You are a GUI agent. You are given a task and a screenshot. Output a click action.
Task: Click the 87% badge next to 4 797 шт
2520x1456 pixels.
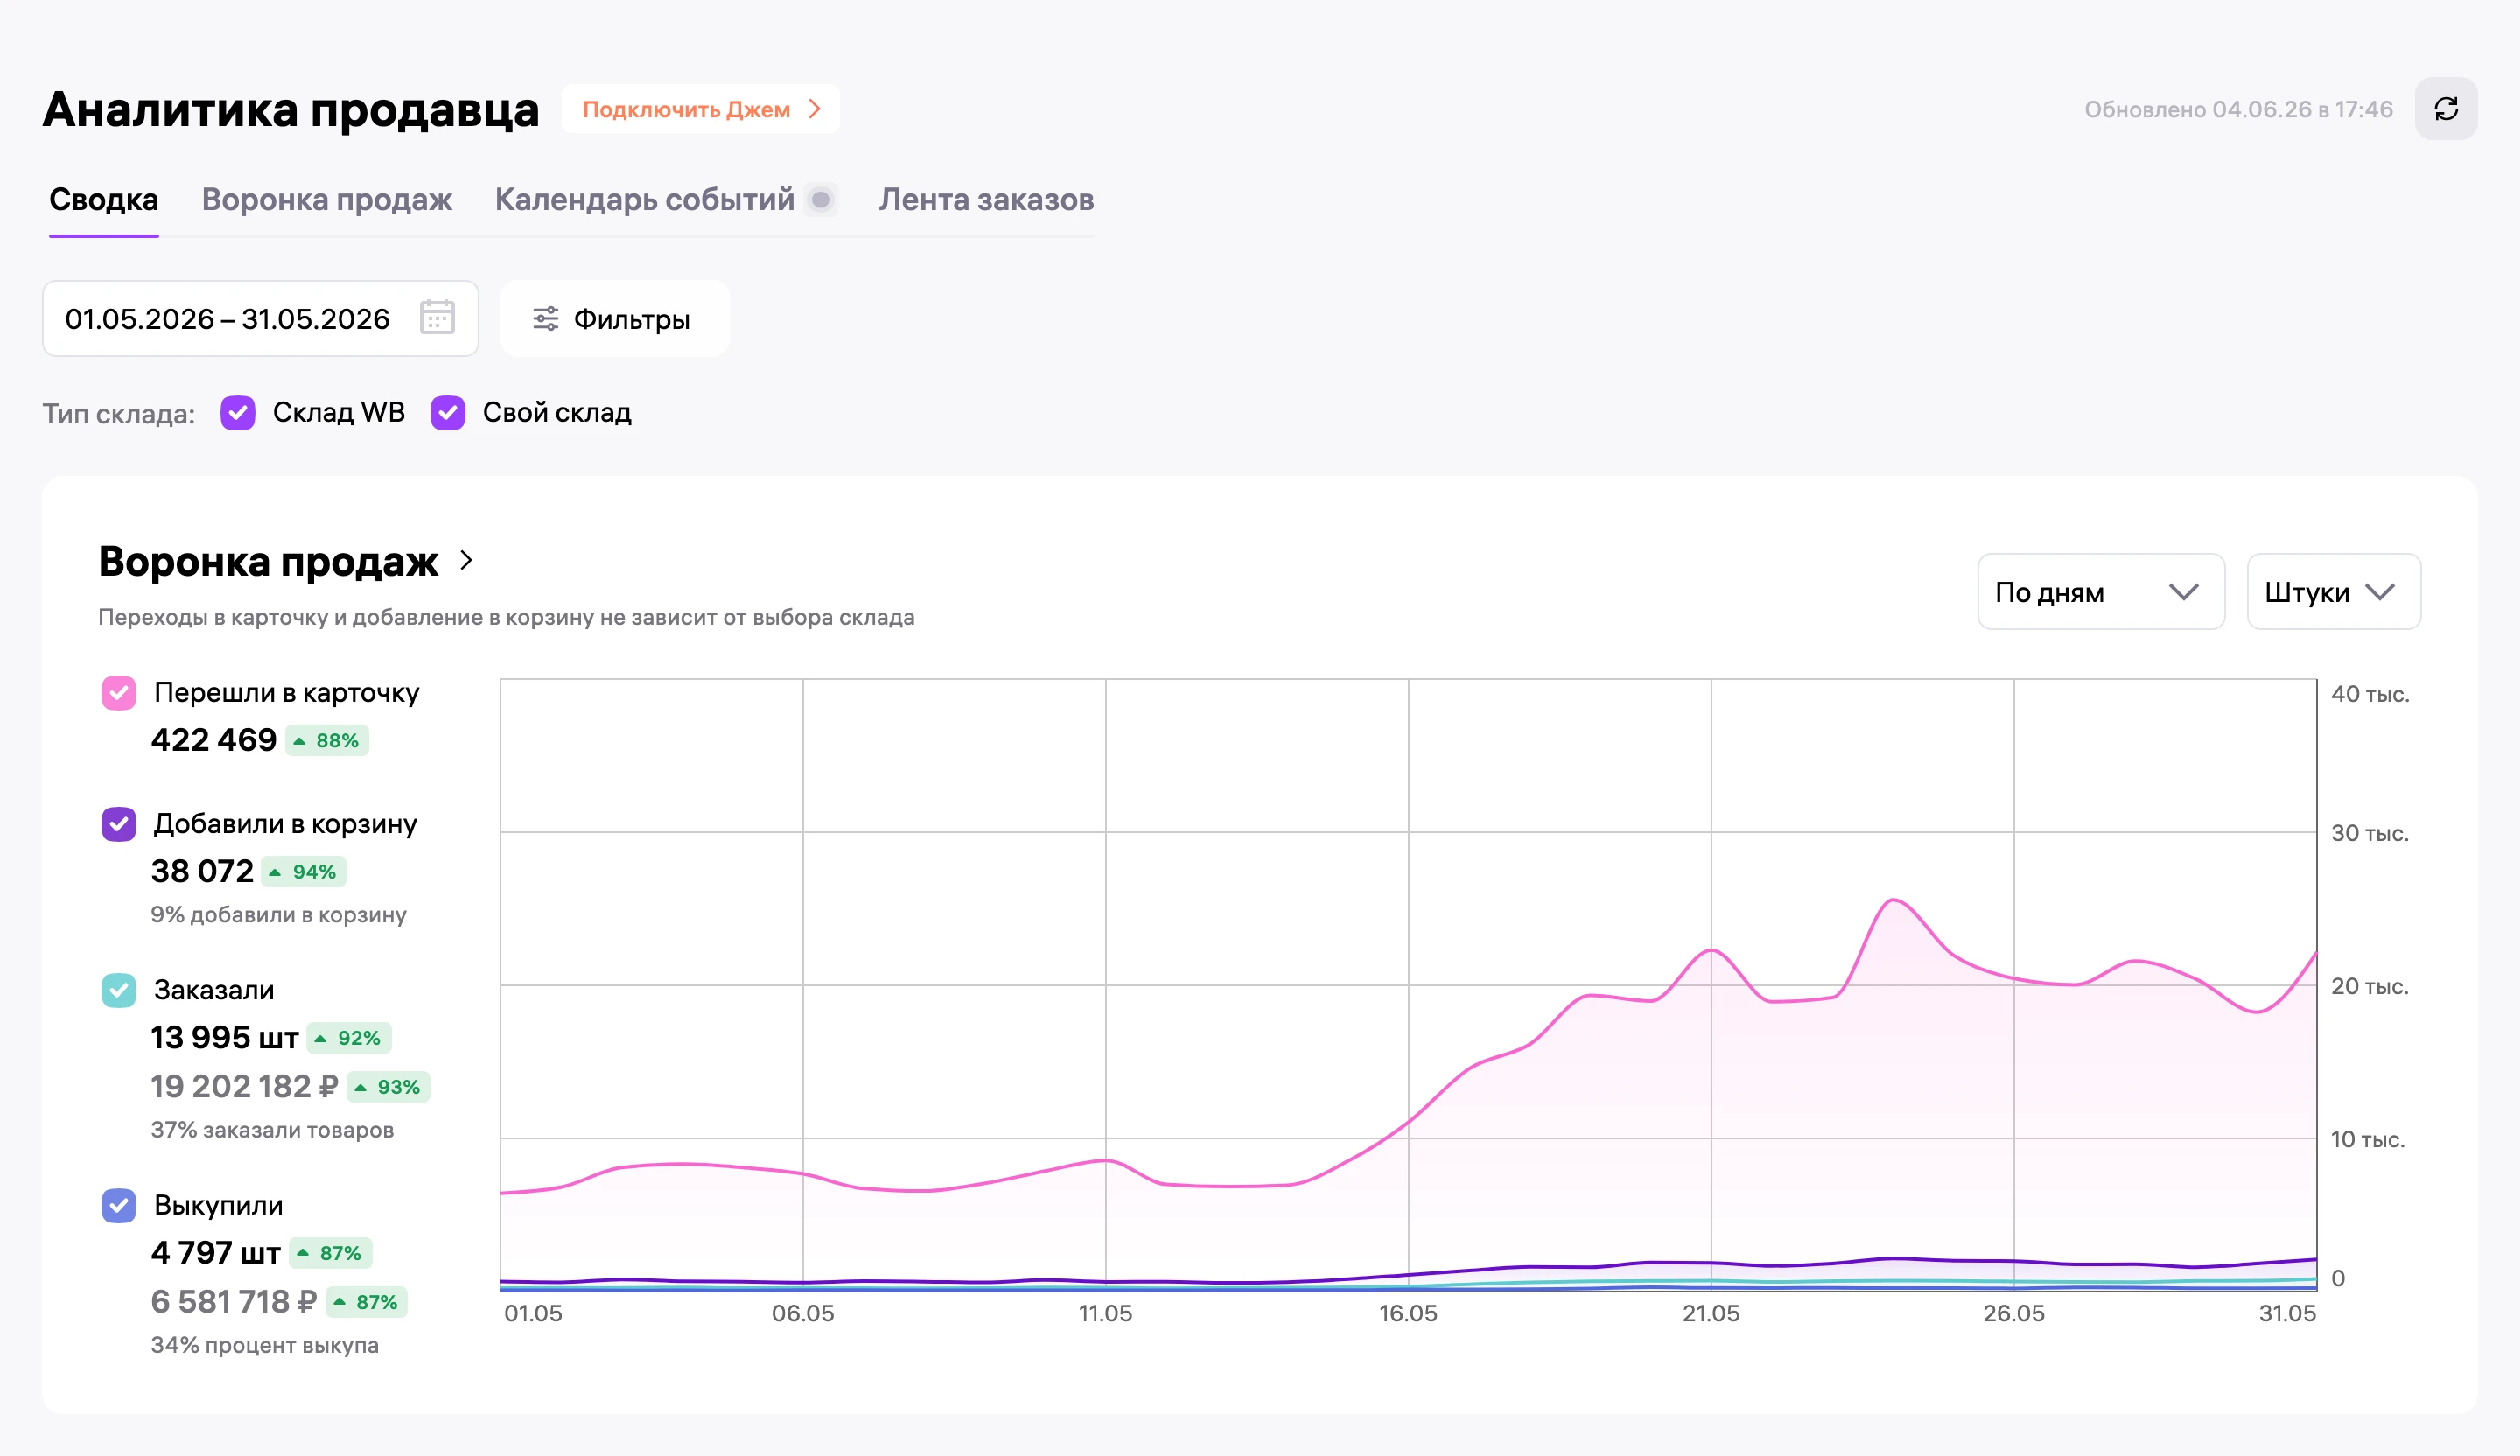point(331,1253)
